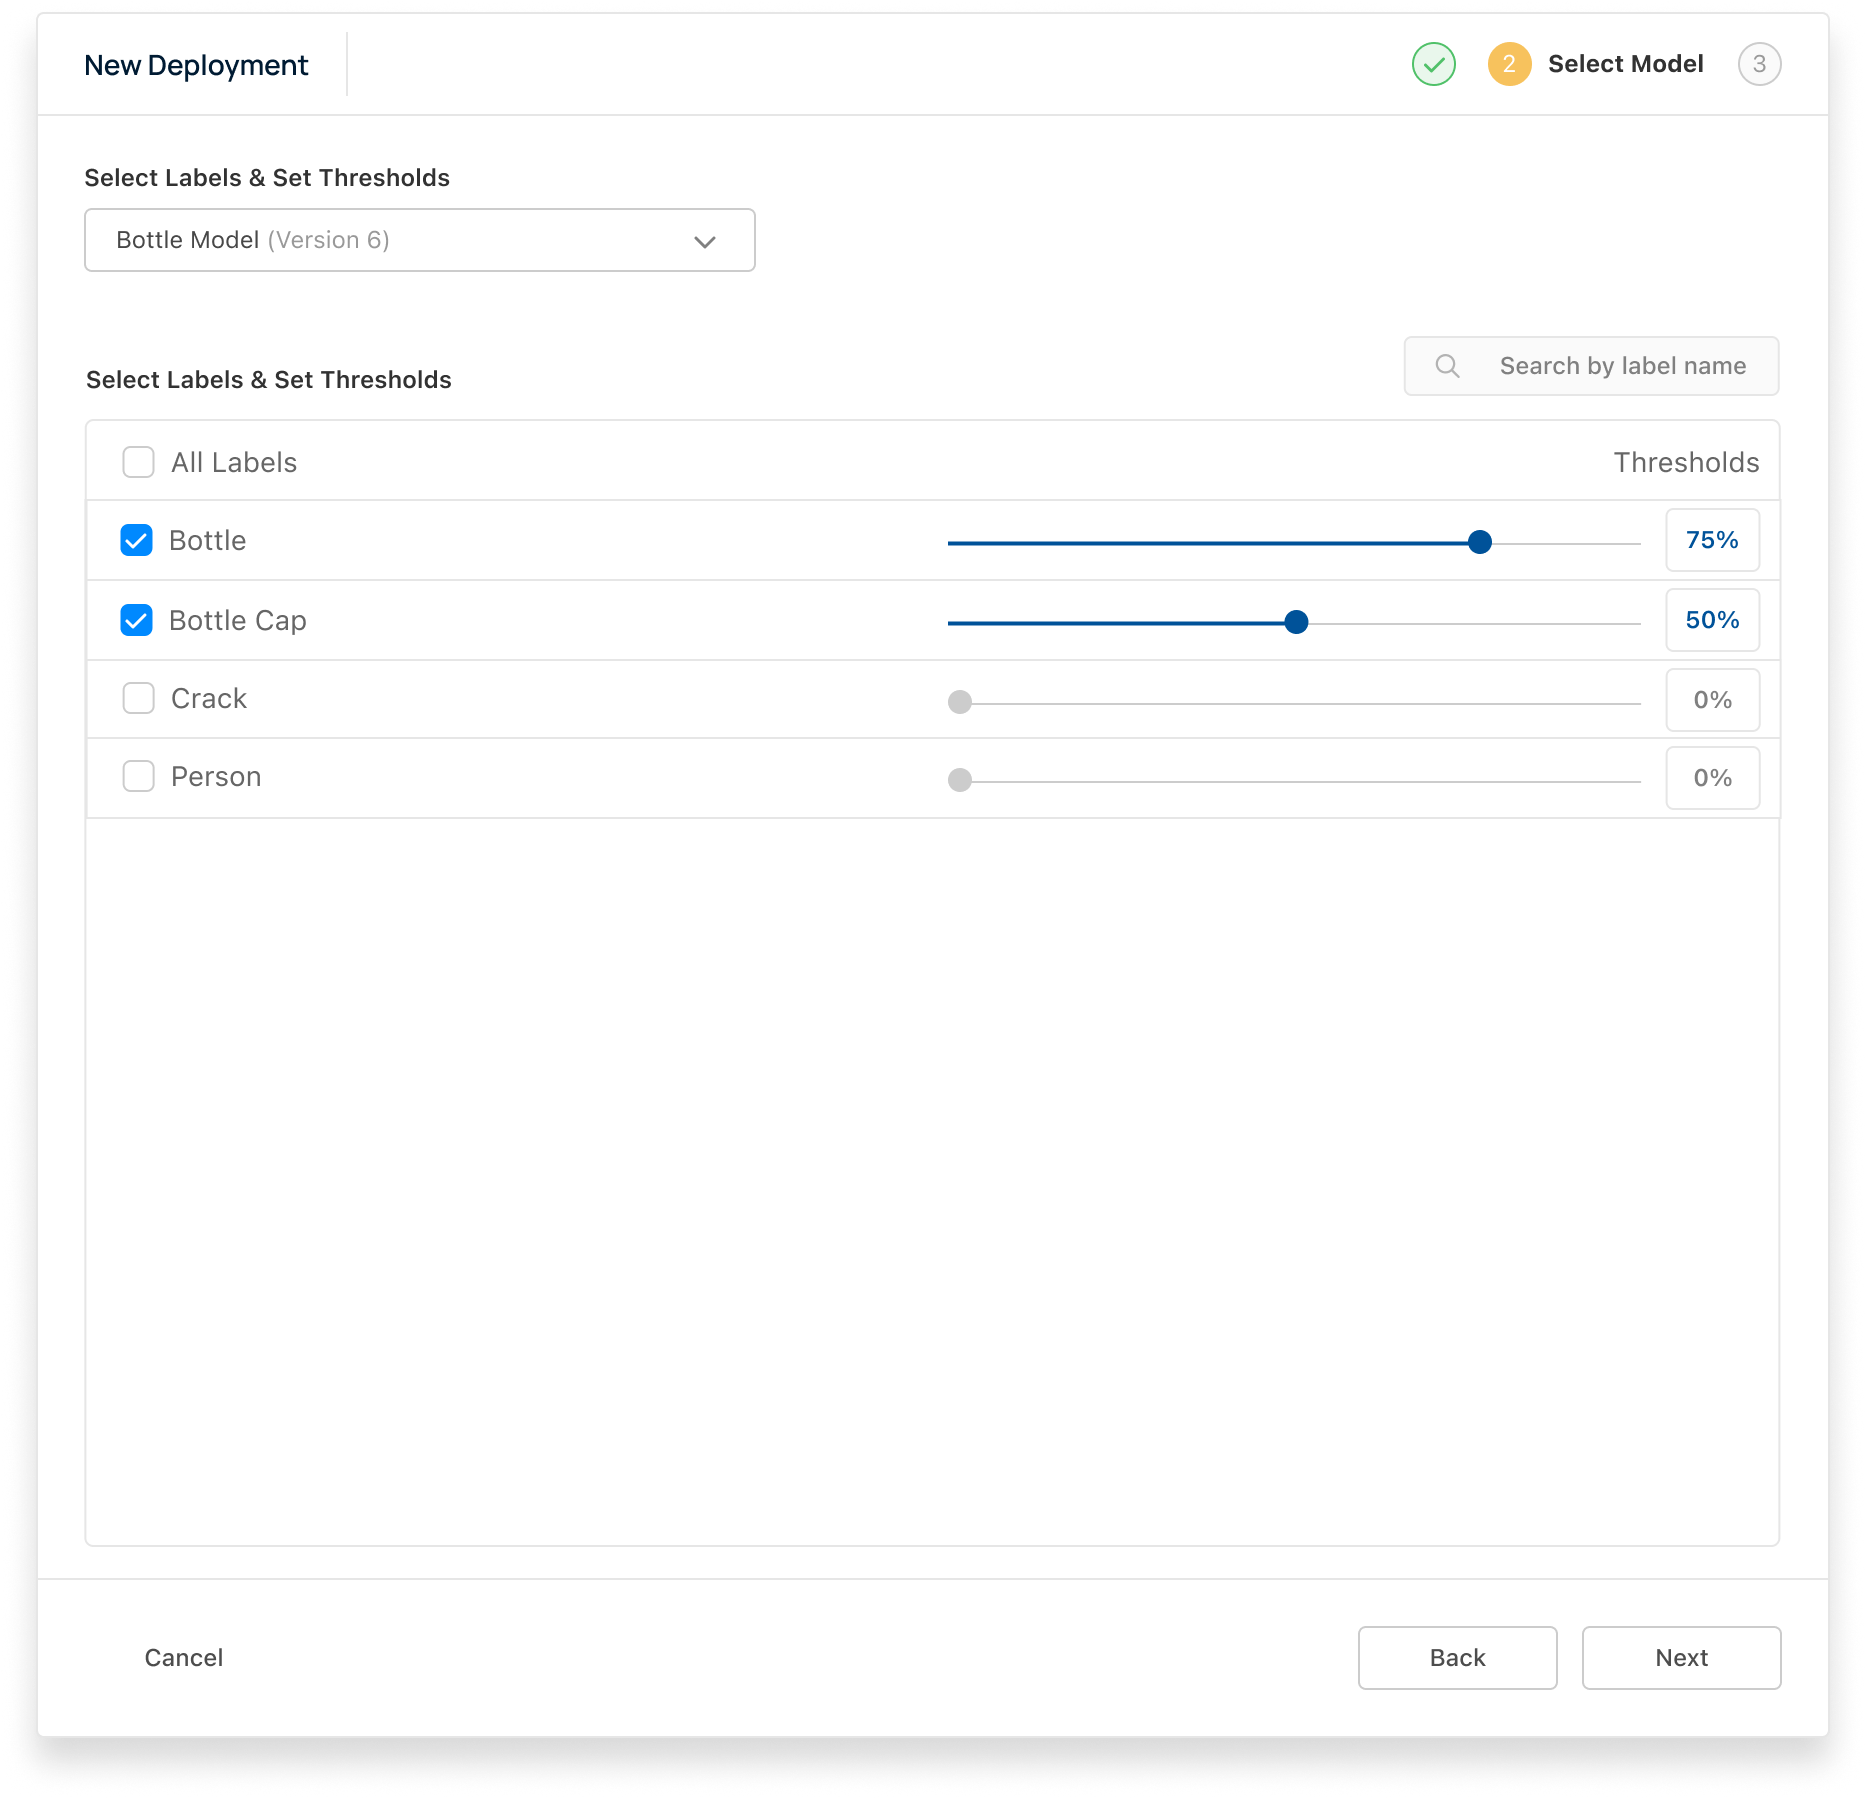The height and width of the screenshot is (1798, 1866).
Task: Click the magnifying glass search icon
Action: tap(1447, 366)
